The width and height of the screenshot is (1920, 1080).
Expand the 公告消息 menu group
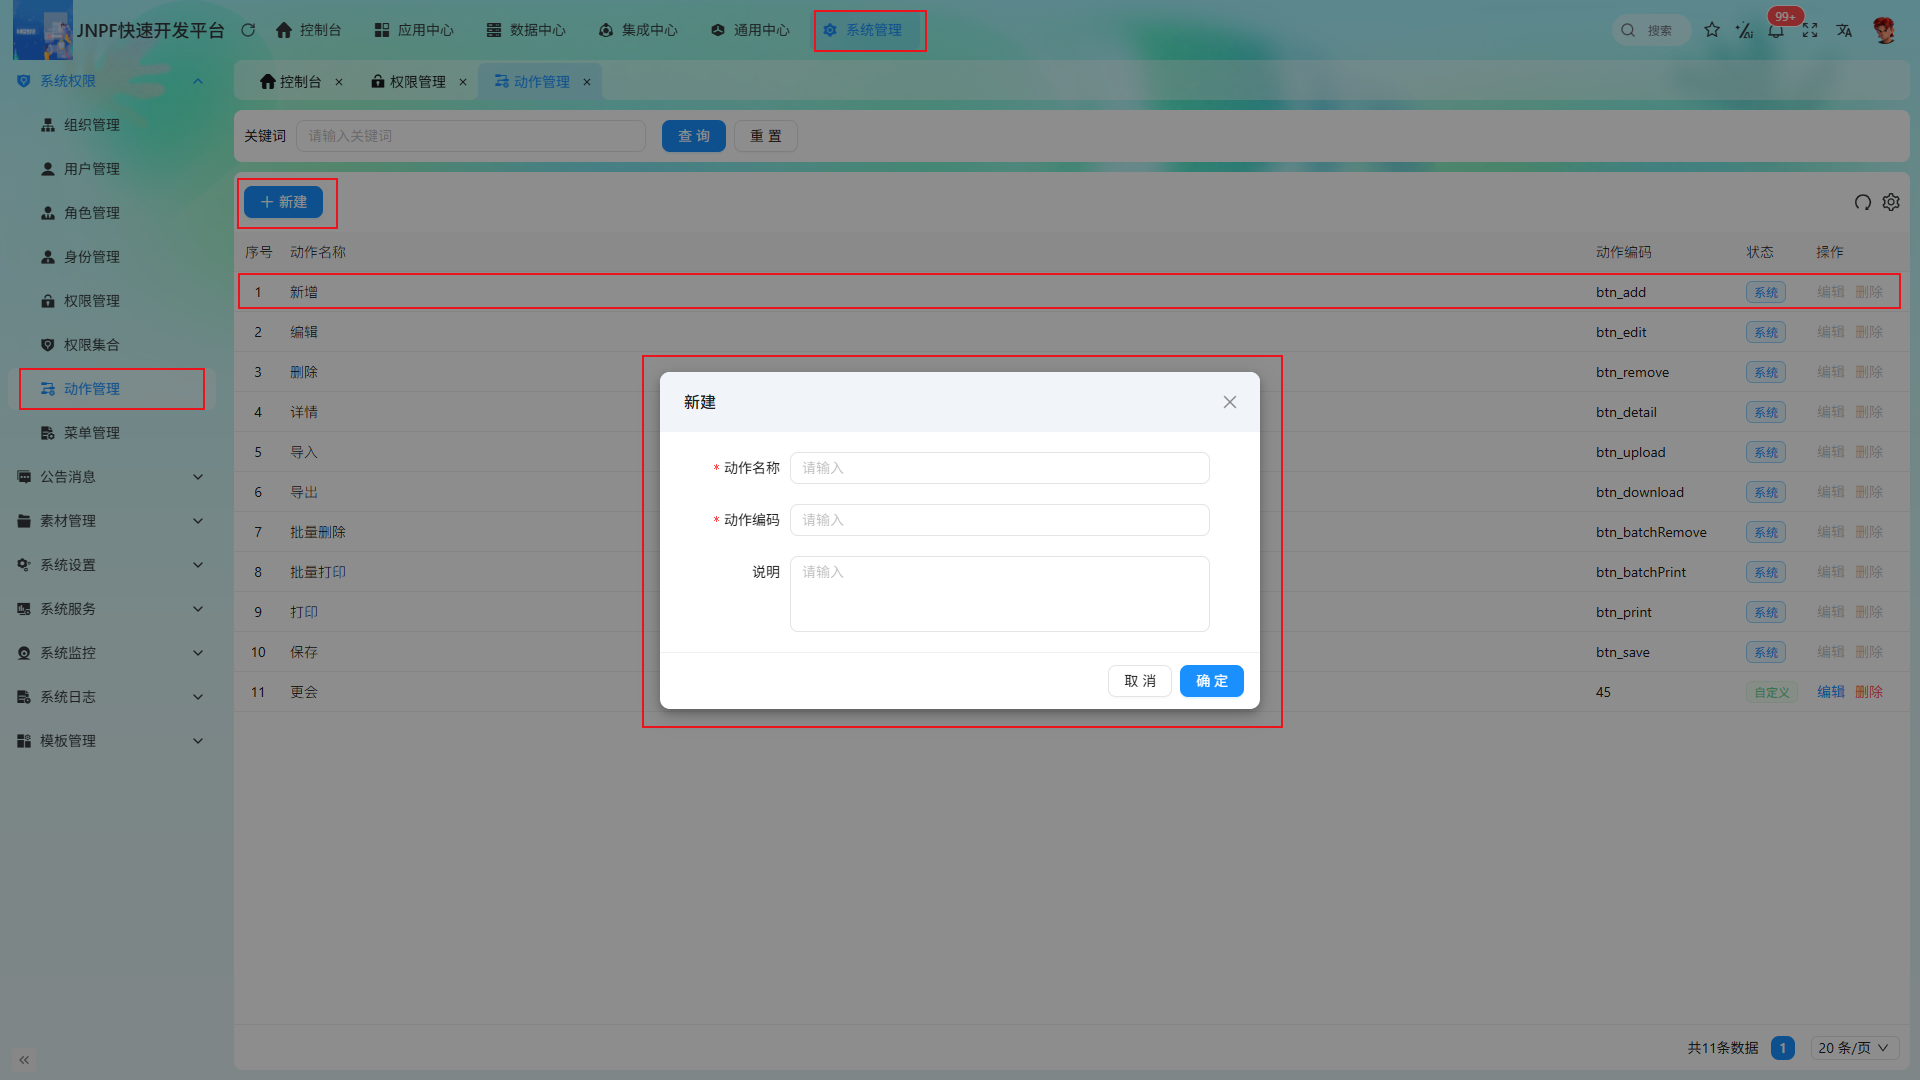(112, 477)
